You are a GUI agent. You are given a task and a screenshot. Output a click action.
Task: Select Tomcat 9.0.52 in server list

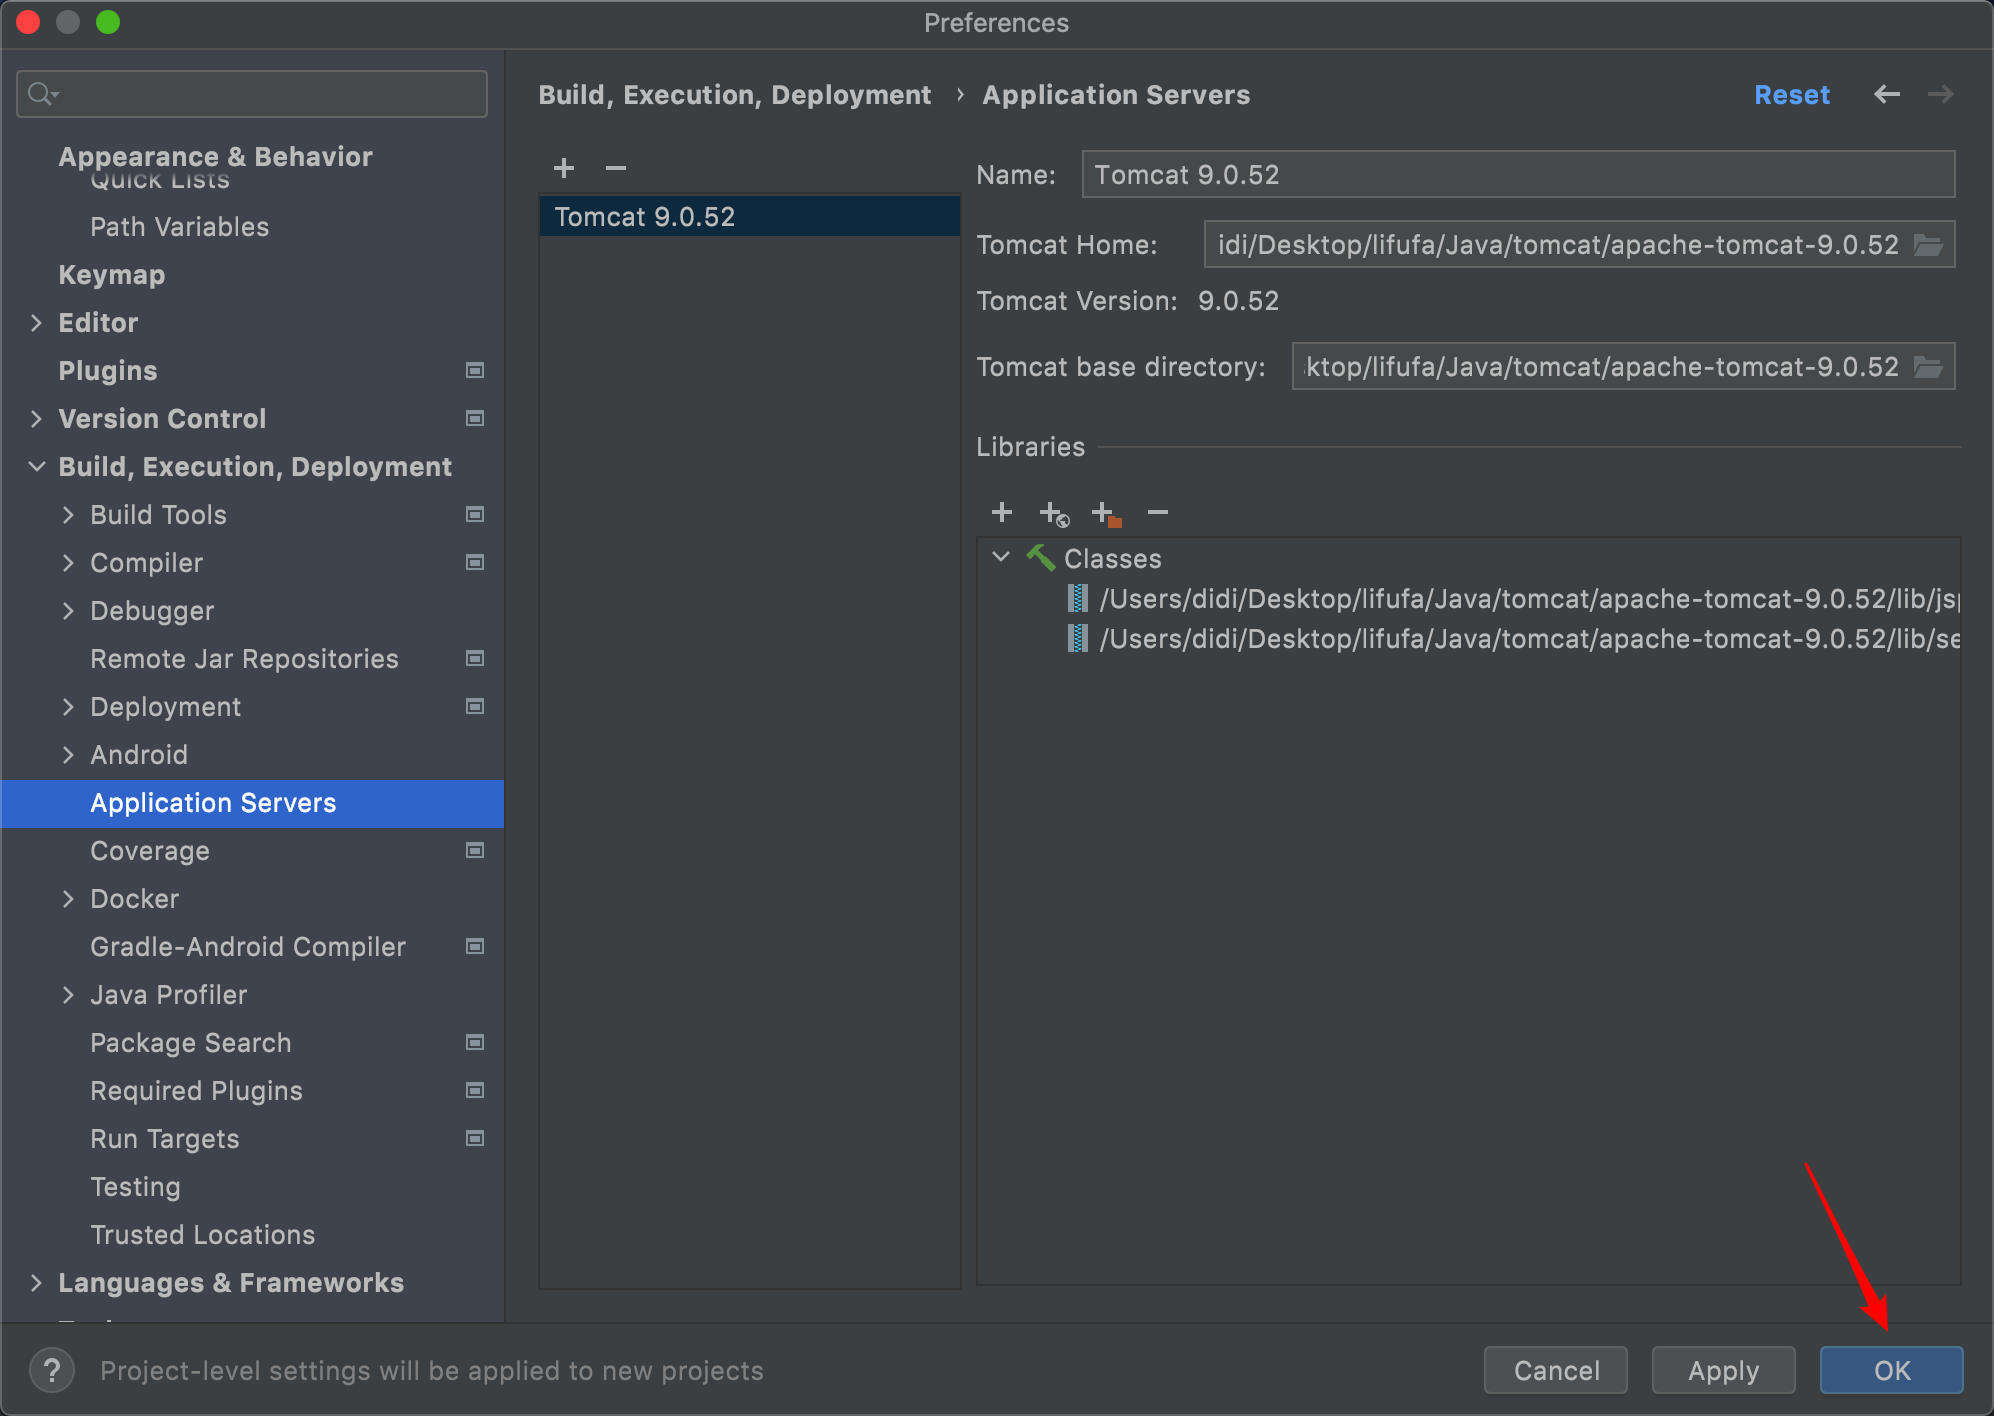click(645, 217)
